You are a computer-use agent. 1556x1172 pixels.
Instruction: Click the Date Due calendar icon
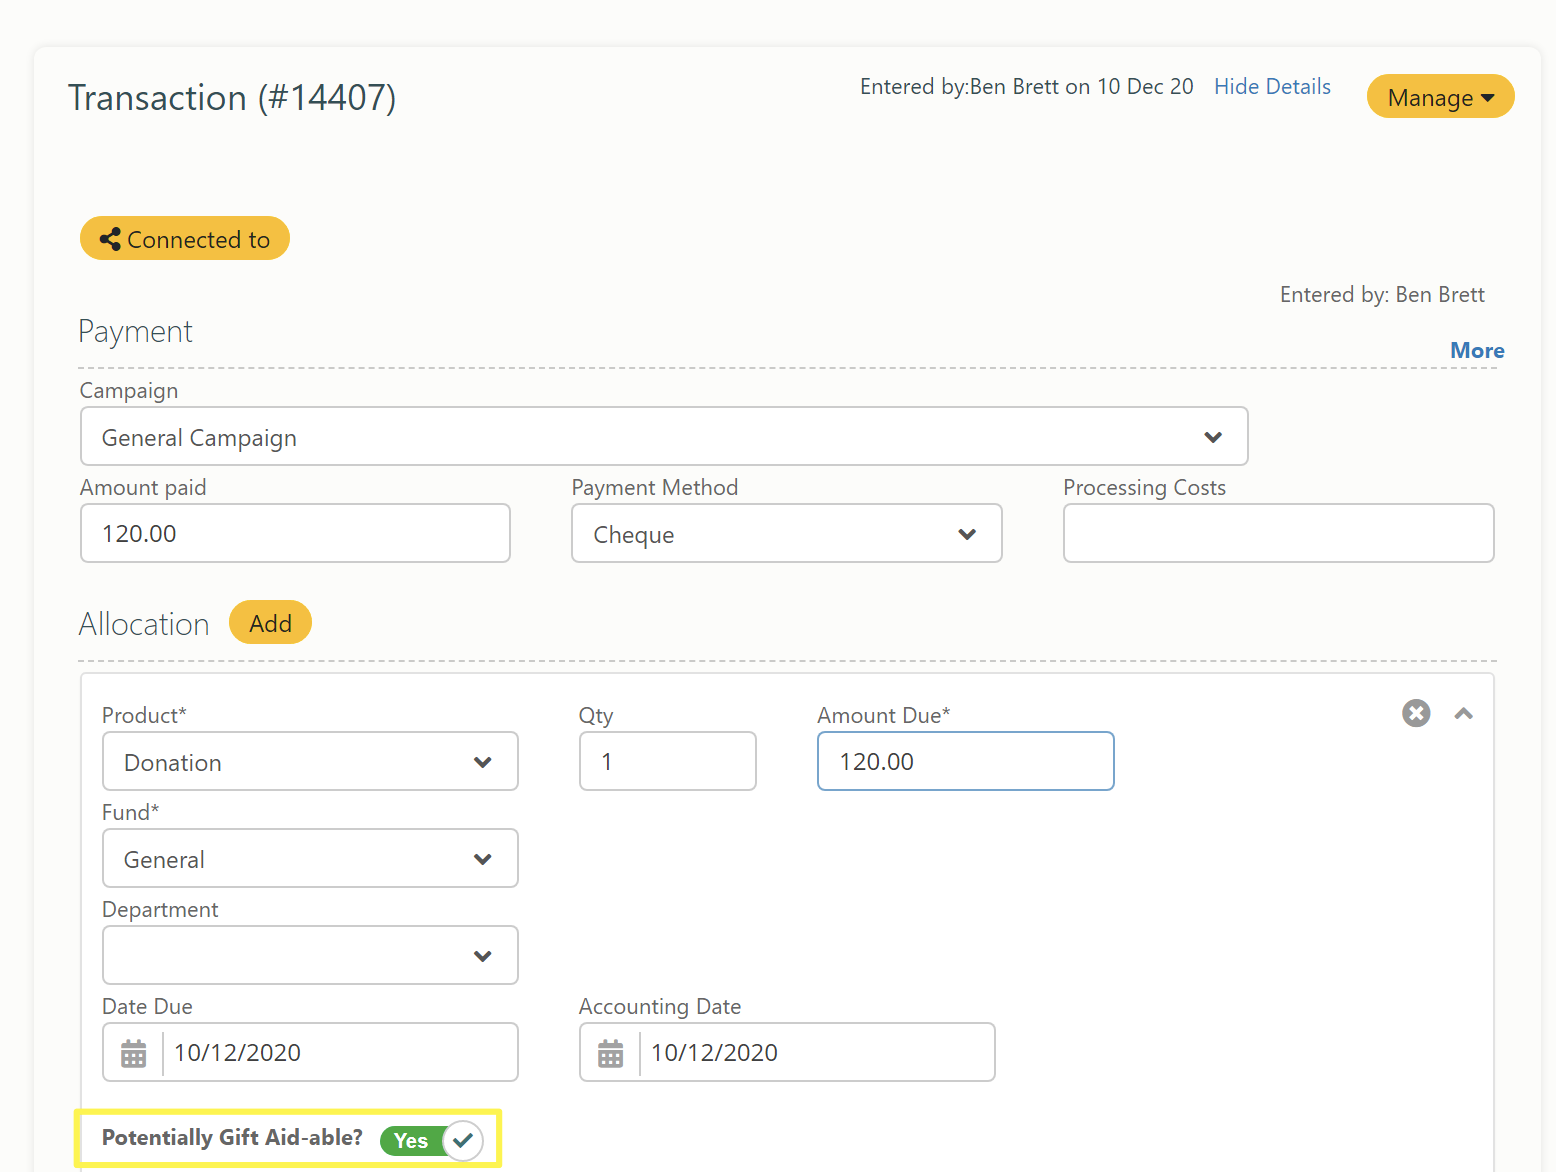point(133,1052)
